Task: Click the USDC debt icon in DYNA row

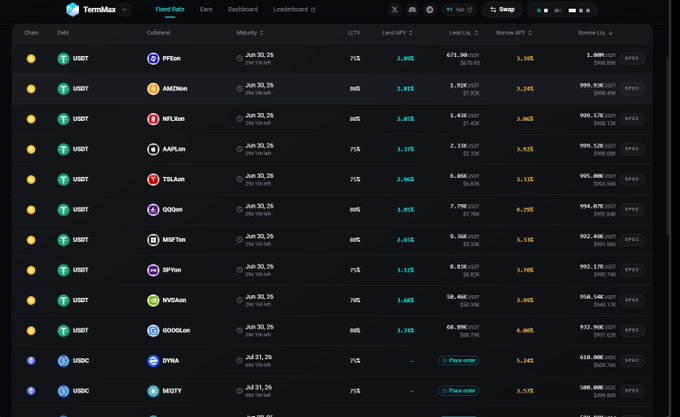Action: [63, 361]
